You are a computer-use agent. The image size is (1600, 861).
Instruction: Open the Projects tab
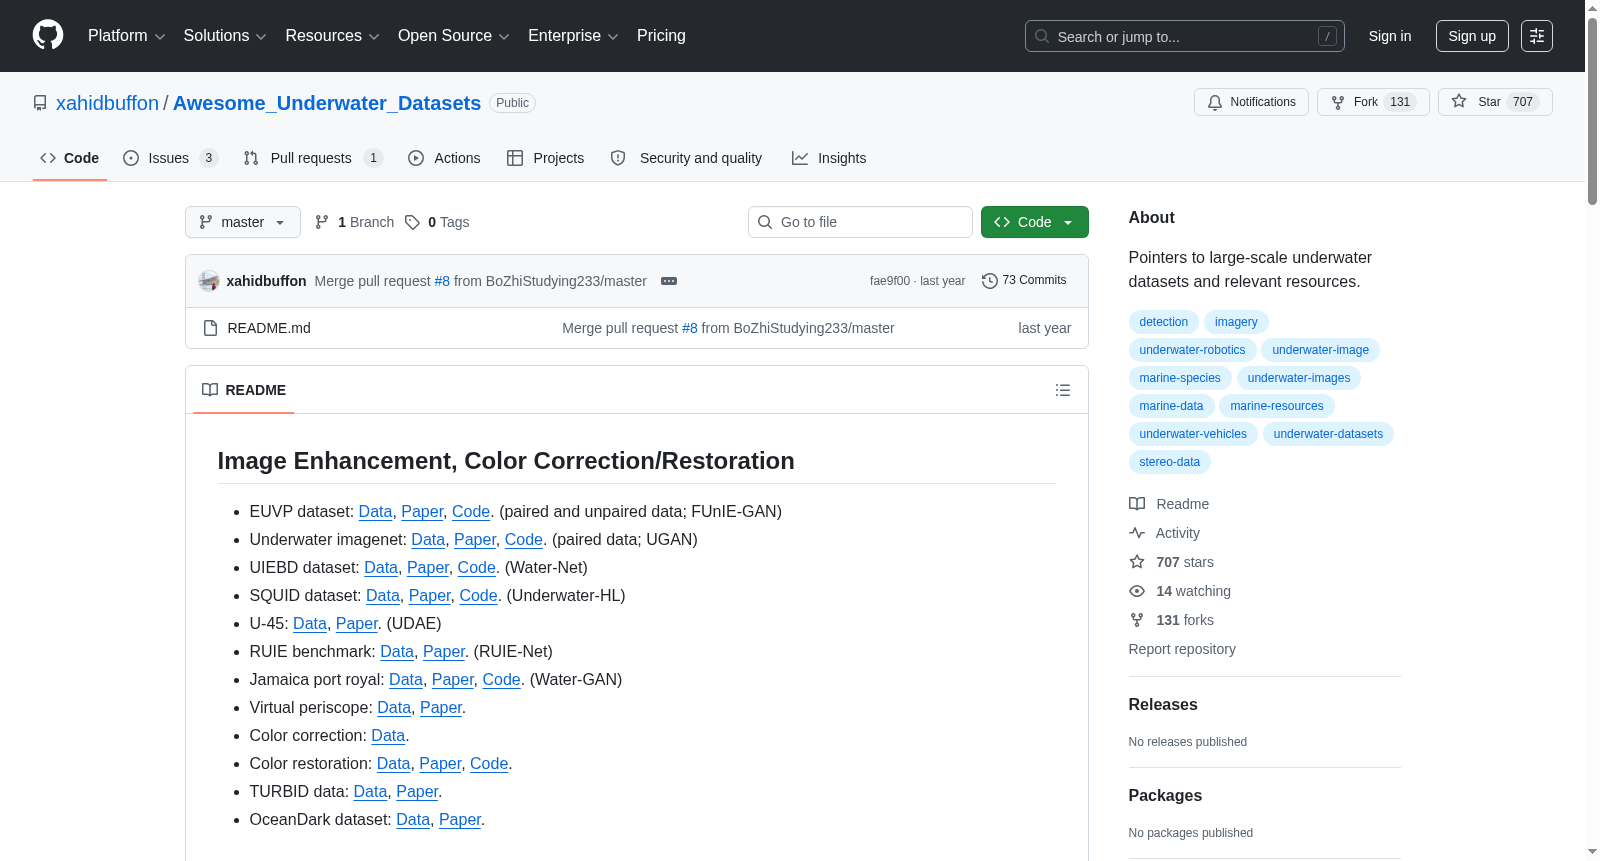pos(545,158)
